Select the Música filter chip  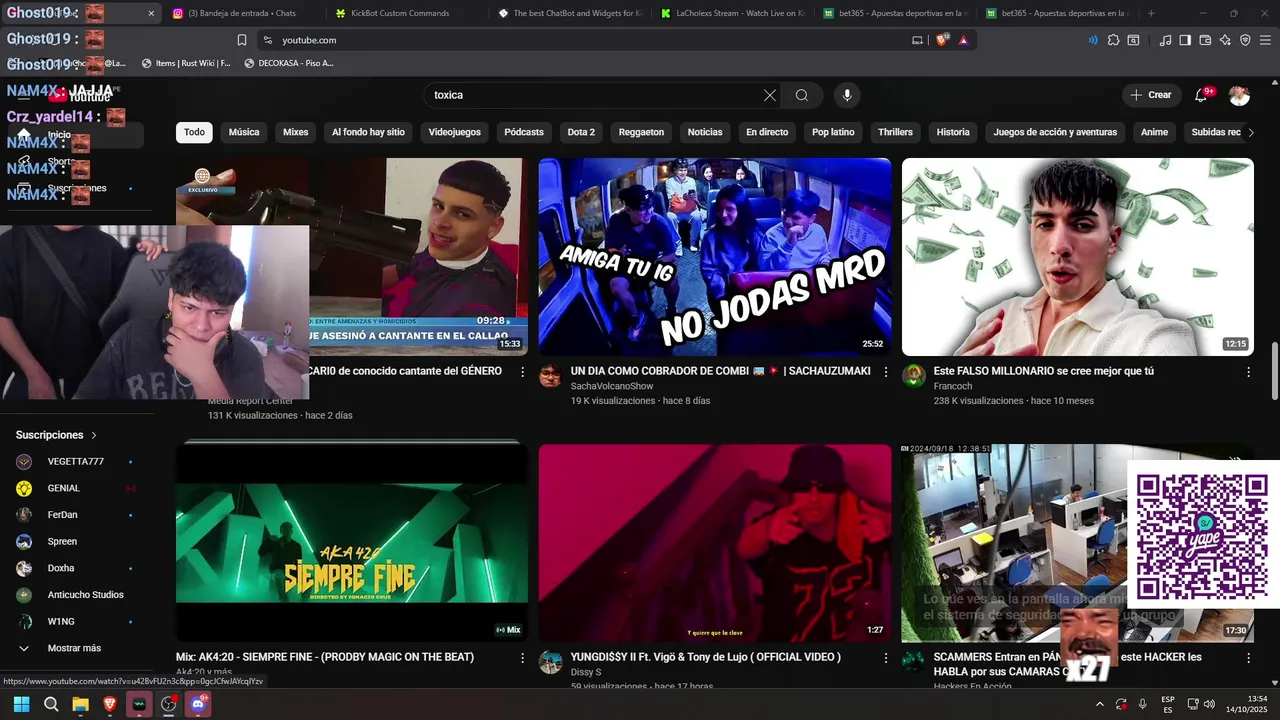(x=244, y=132)
